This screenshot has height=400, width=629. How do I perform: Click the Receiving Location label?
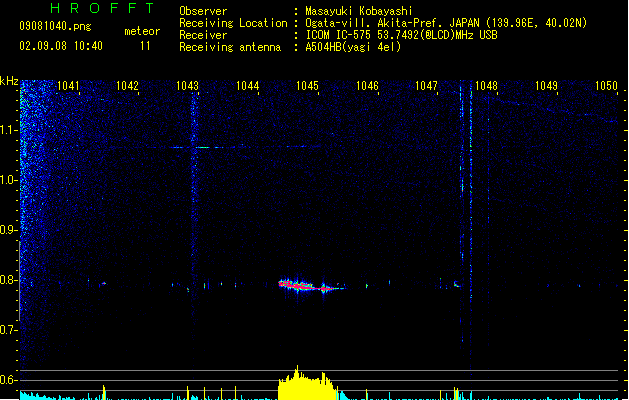pos(233,23)
